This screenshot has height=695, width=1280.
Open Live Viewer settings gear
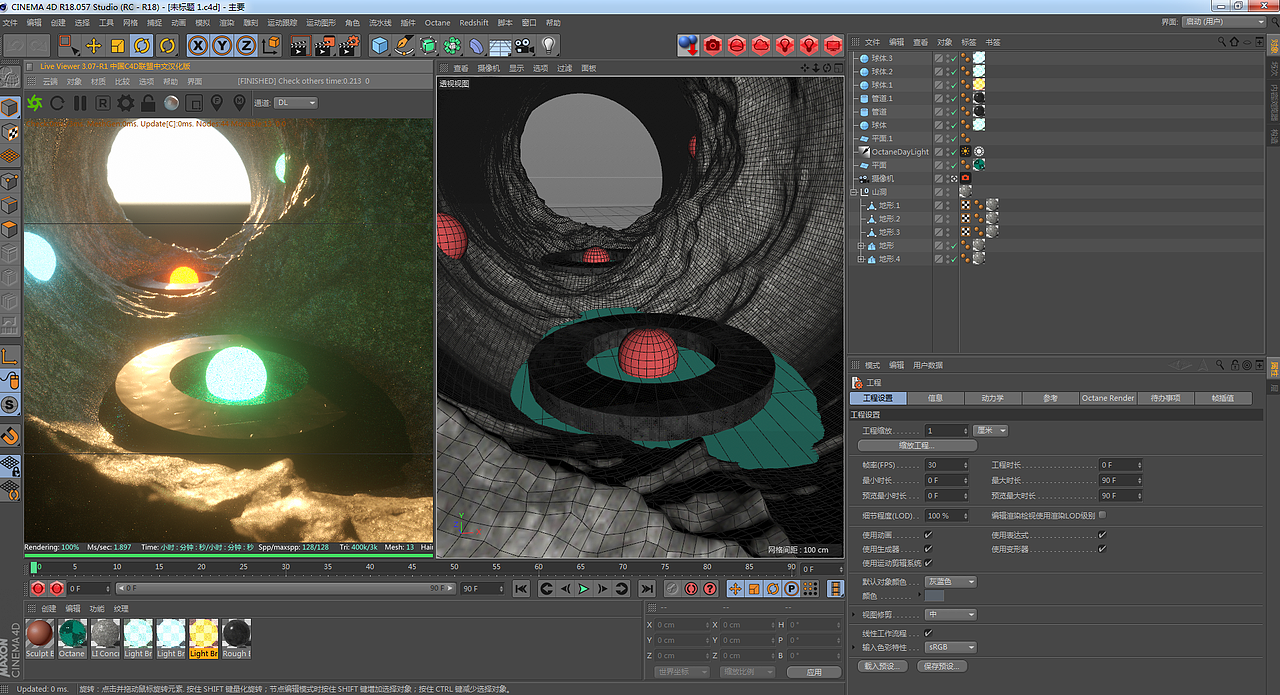(125, 103)
